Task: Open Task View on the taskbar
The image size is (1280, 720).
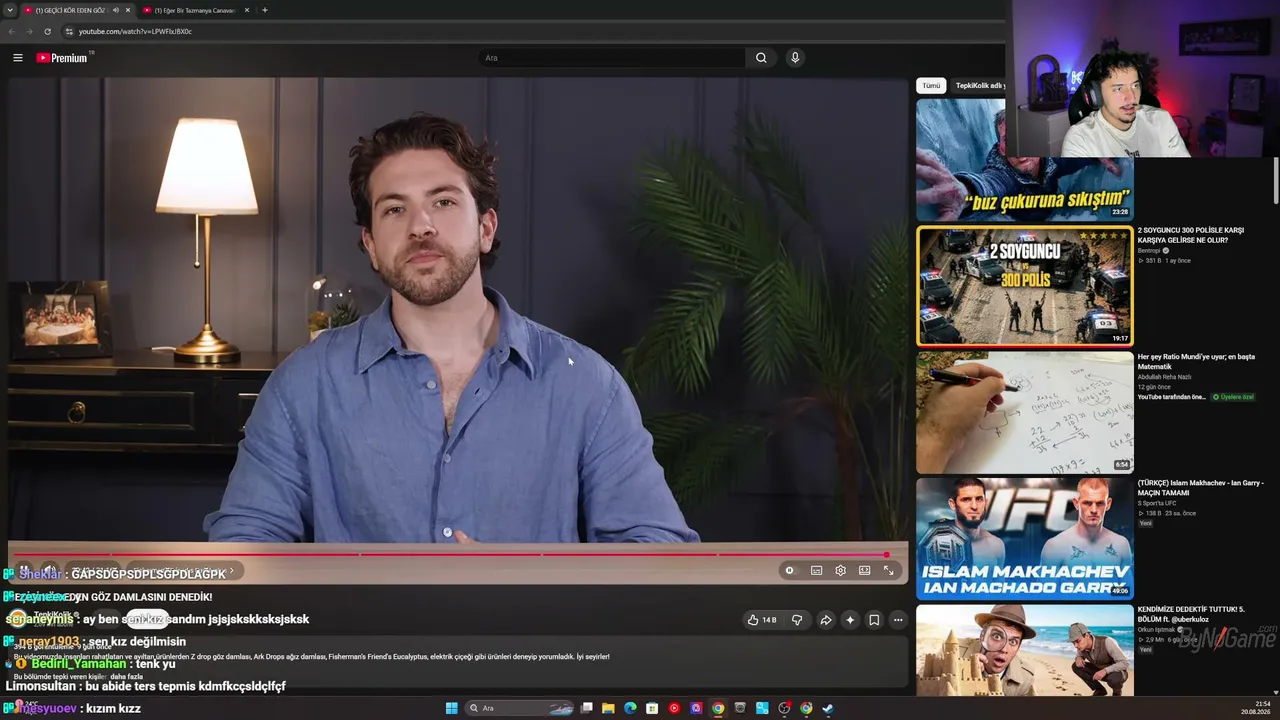Action: click(587, 708)
